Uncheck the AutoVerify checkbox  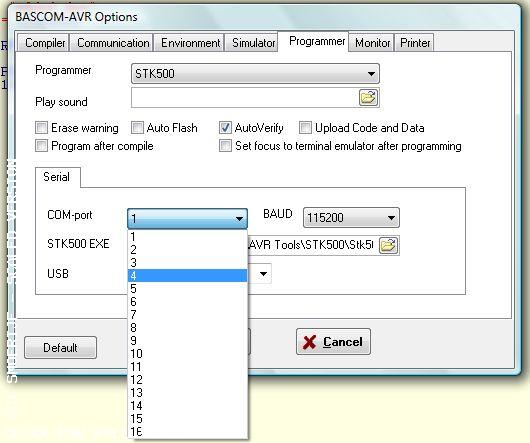pyautogui.click(x=225, y=128)
